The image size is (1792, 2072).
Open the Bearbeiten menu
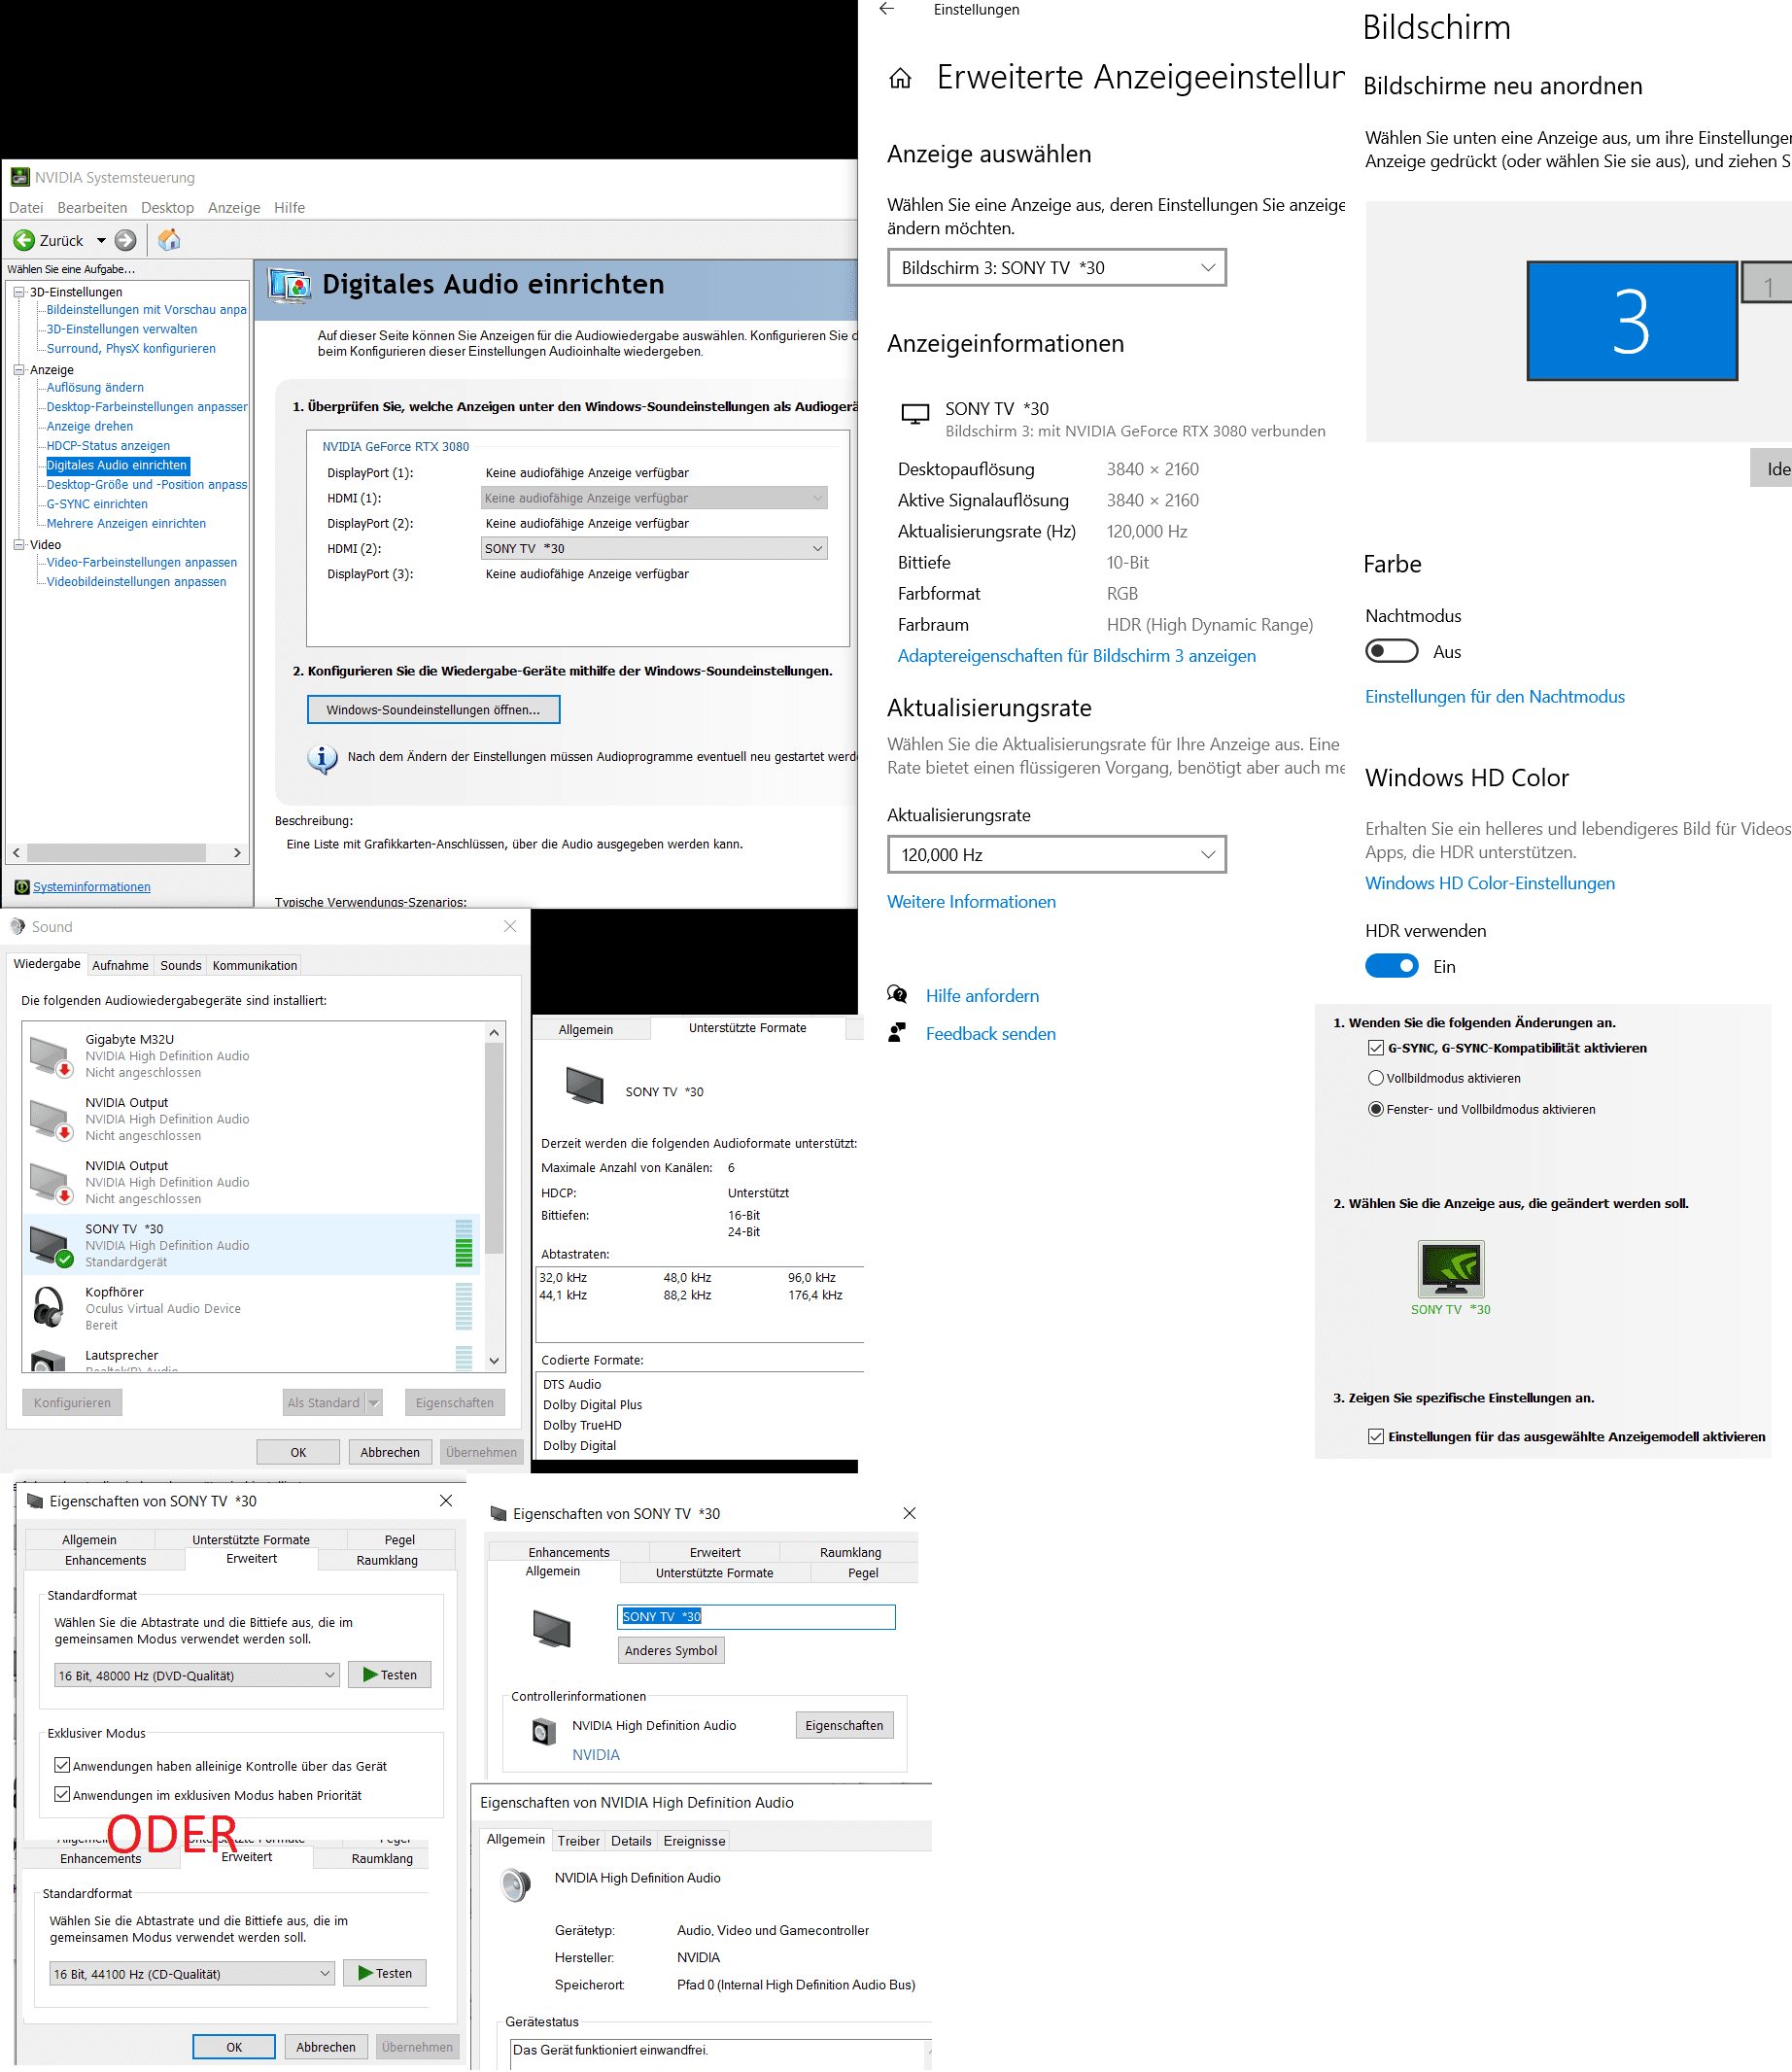[x=92, y=208]
